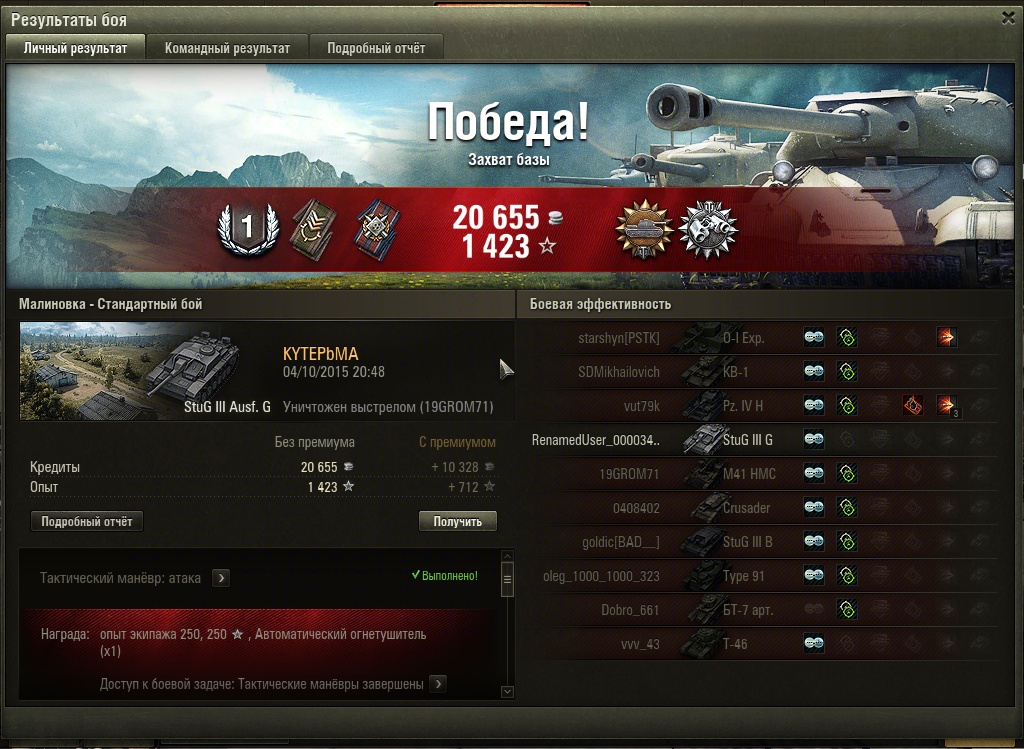Click the Подробный отчёт button below credits
The image size is (1024, 749).
click(x=87, y=521)
